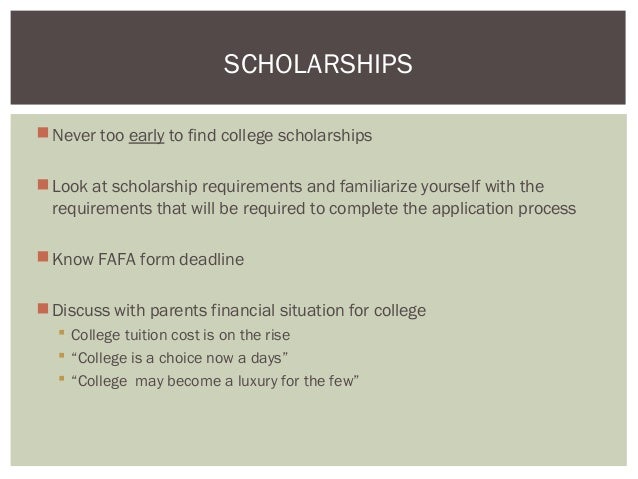Click the SCHOLARSHIPS slide title
Viewport: 638px width, 479px height.
[318, 66]
